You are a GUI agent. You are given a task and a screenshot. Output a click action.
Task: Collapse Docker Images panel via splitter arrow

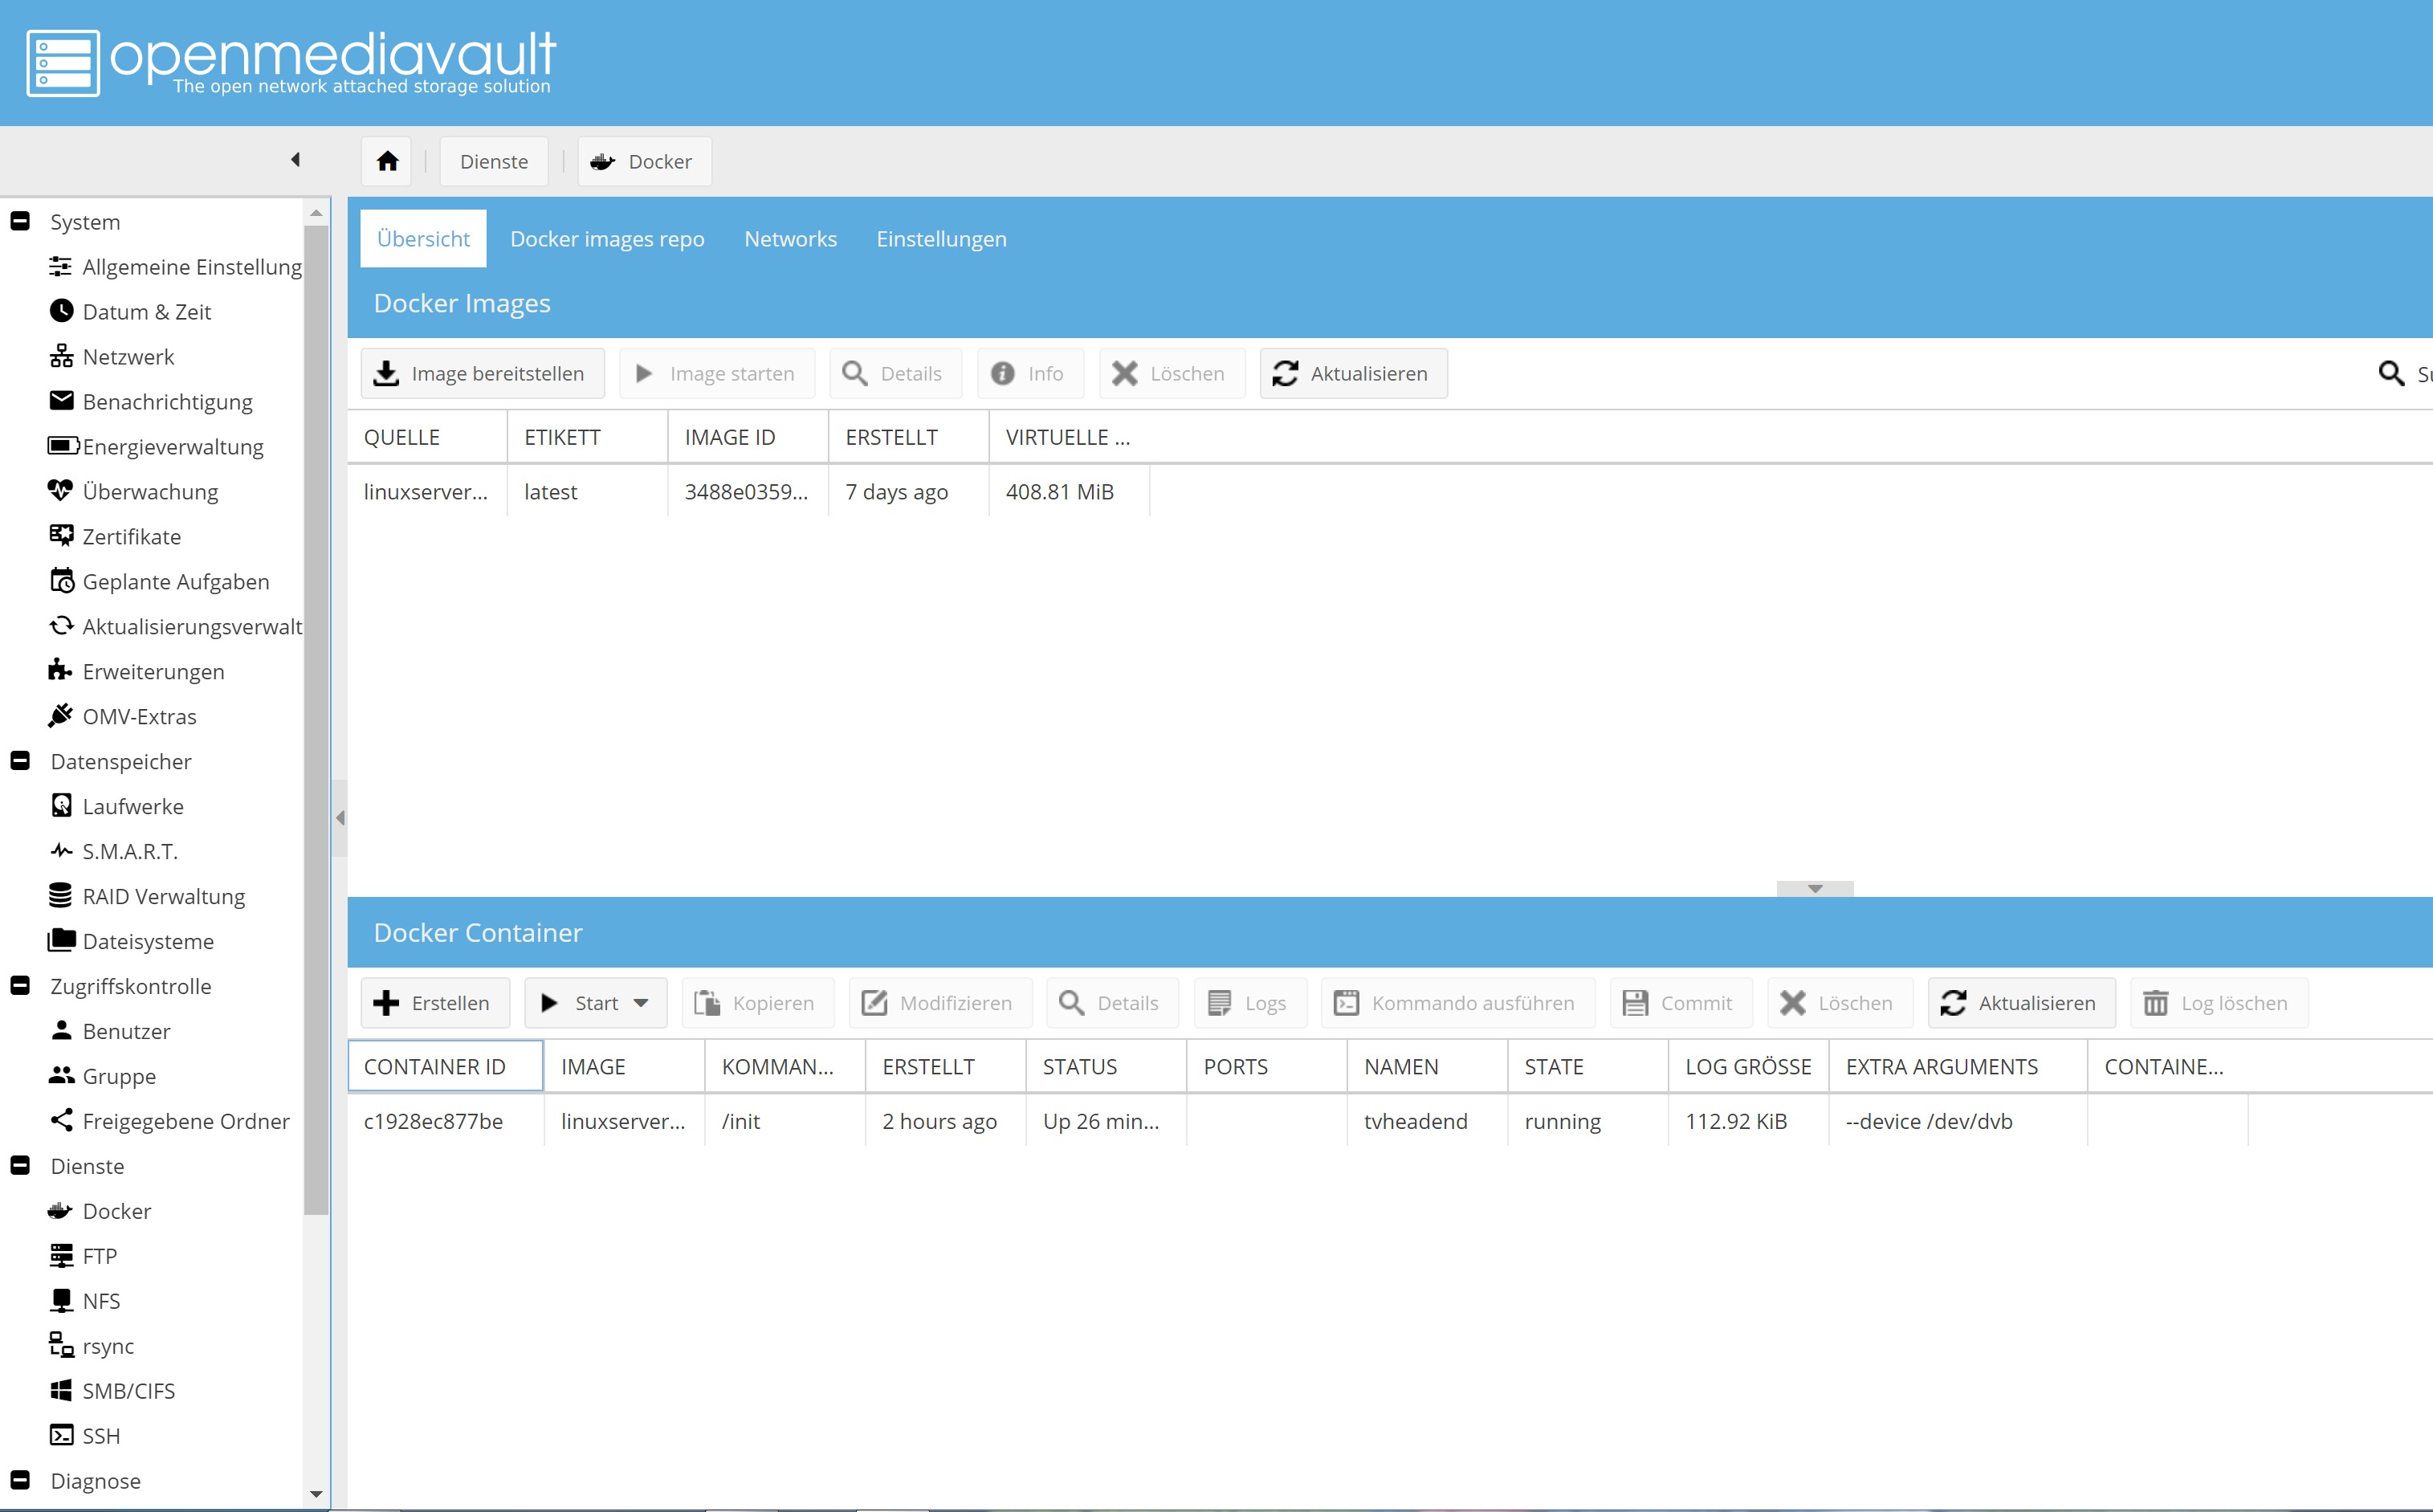(1815, 889)
